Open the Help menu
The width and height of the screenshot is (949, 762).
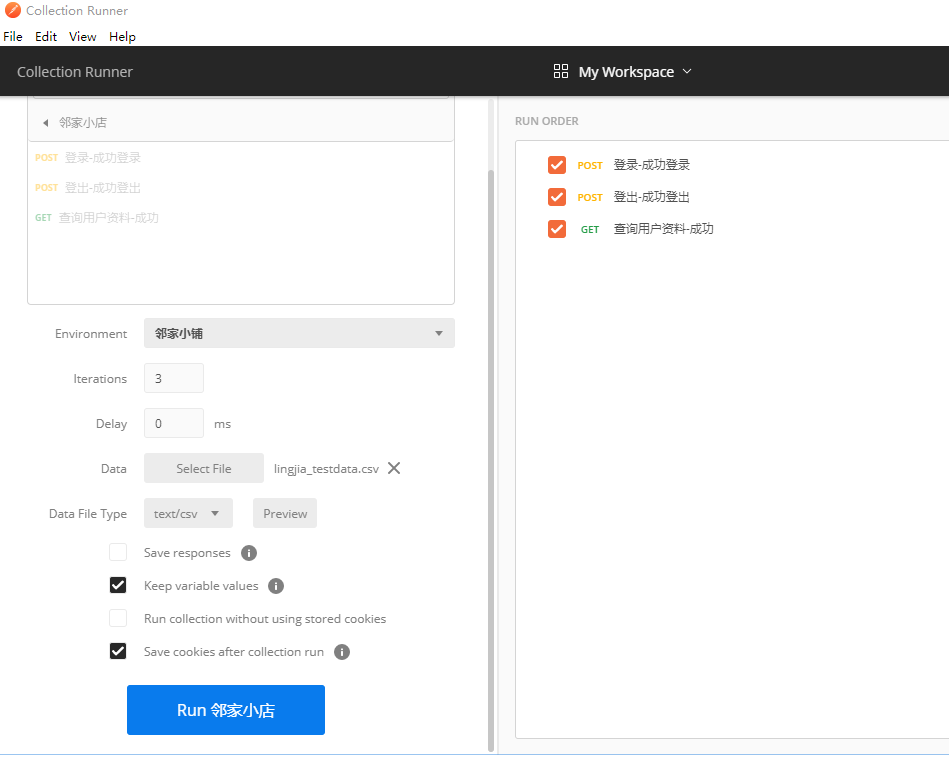[x=122, y=36]
